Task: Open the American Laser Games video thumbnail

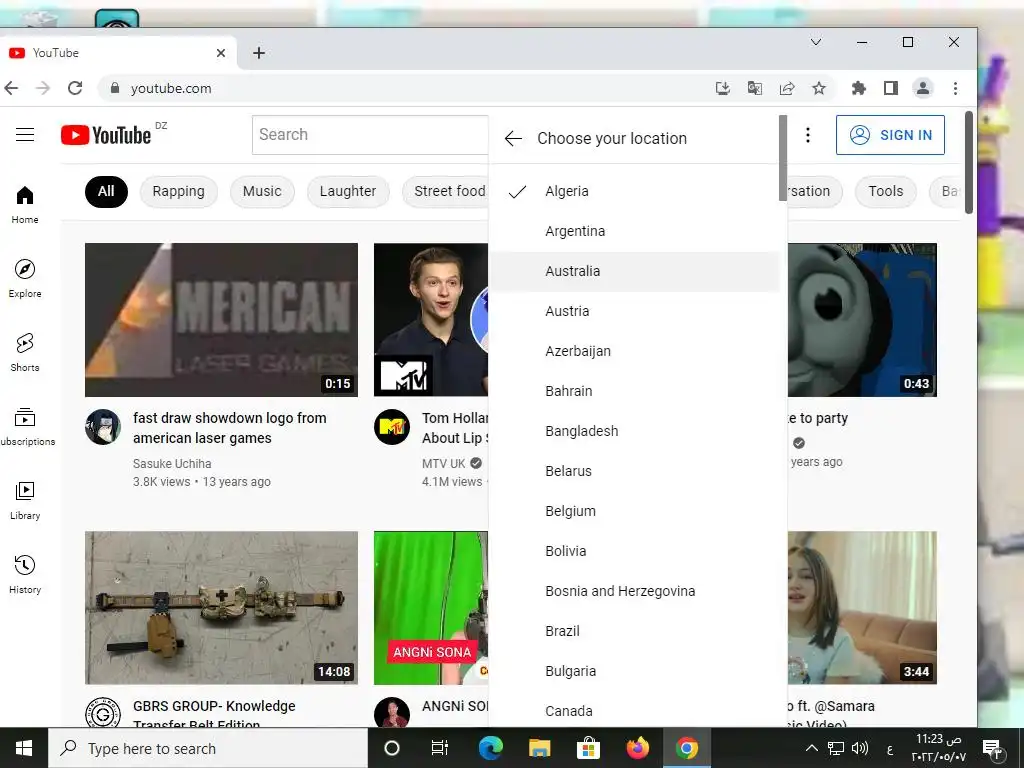Action: tap(221, 320)
